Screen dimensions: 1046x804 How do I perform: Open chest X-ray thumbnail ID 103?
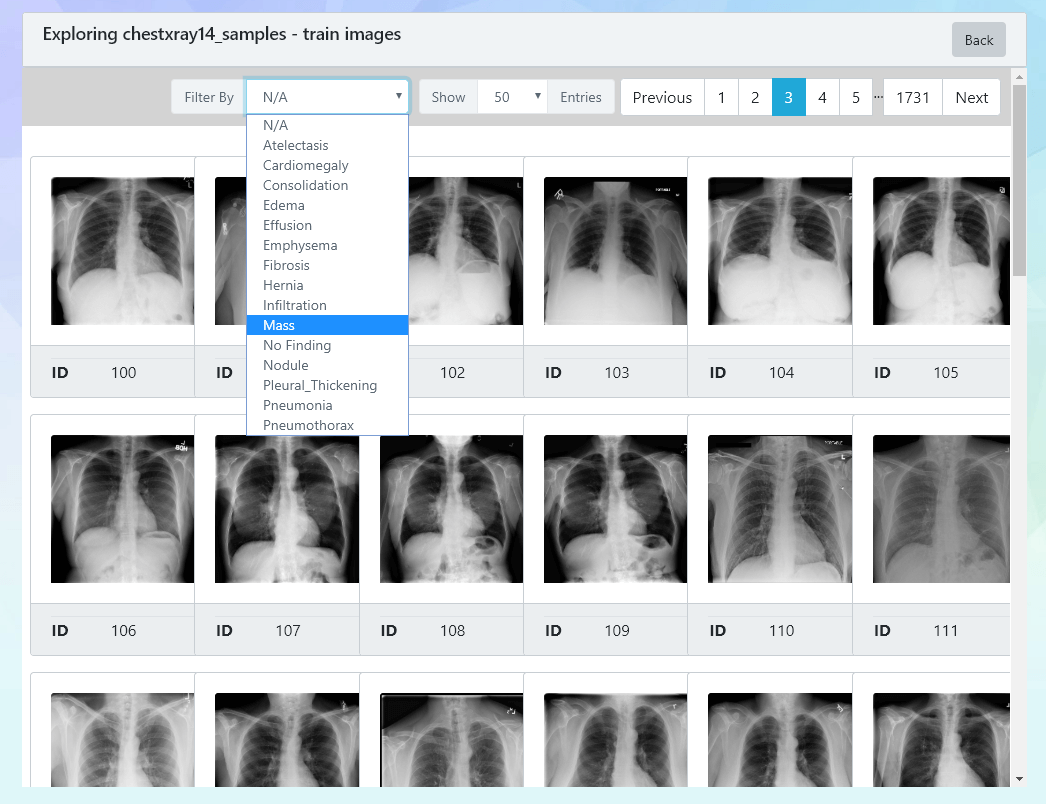click(615, 251)
